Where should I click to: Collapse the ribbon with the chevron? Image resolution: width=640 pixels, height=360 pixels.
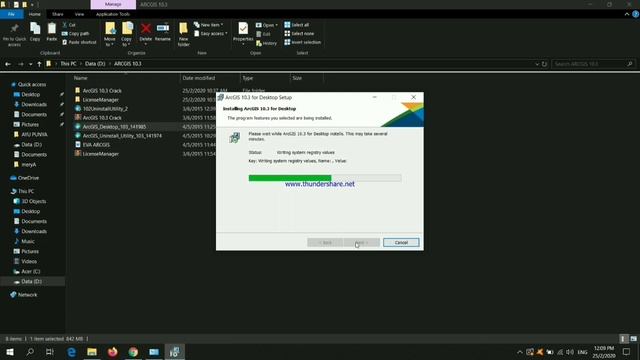[x=627, y=14]
